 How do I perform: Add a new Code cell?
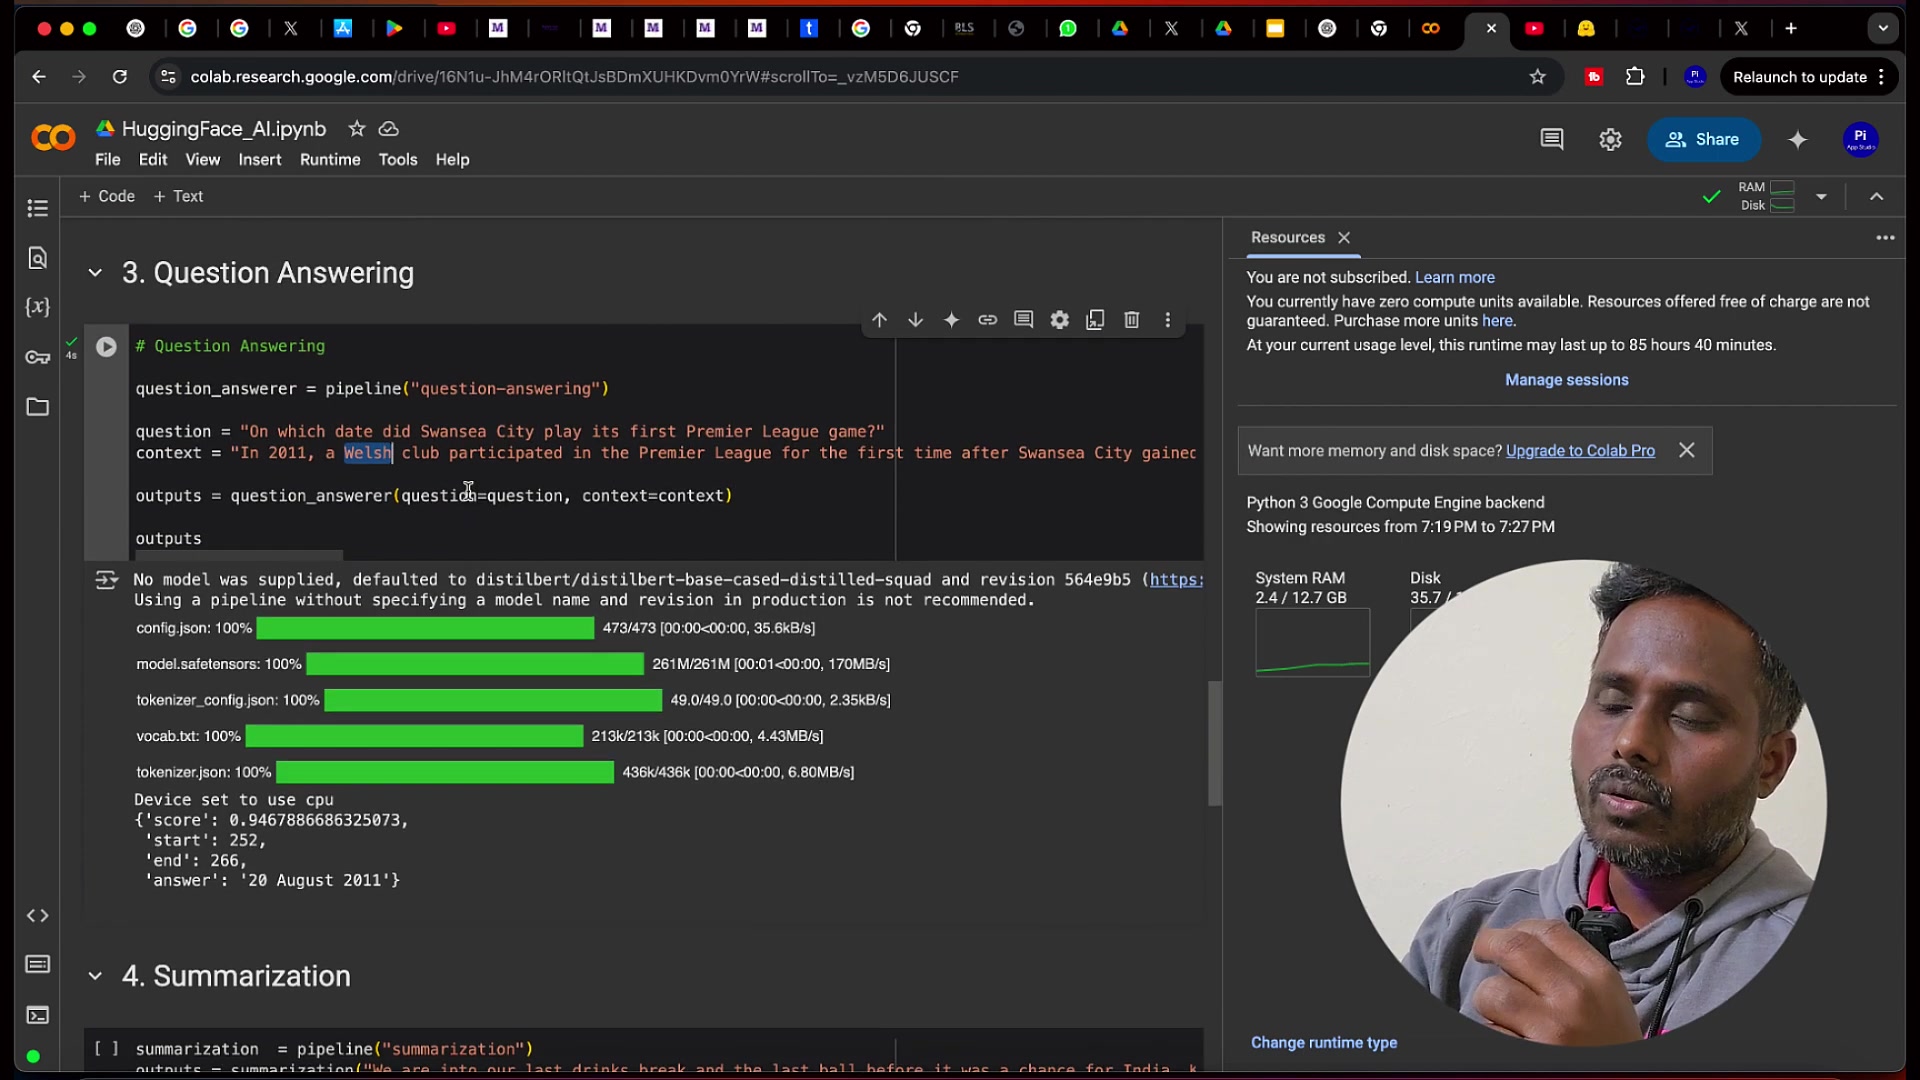[107, 197]
